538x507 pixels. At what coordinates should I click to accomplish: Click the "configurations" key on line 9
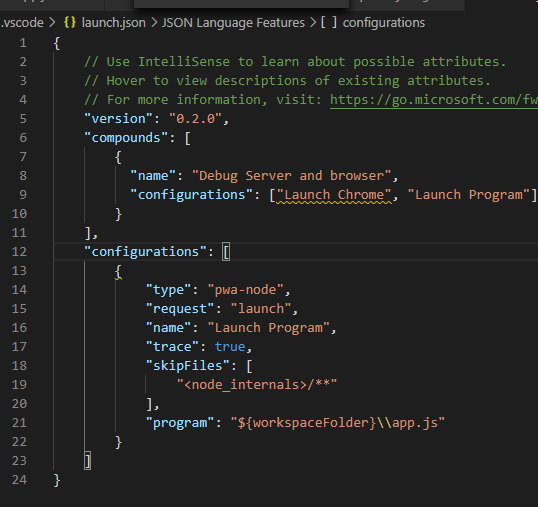(191, 195)
